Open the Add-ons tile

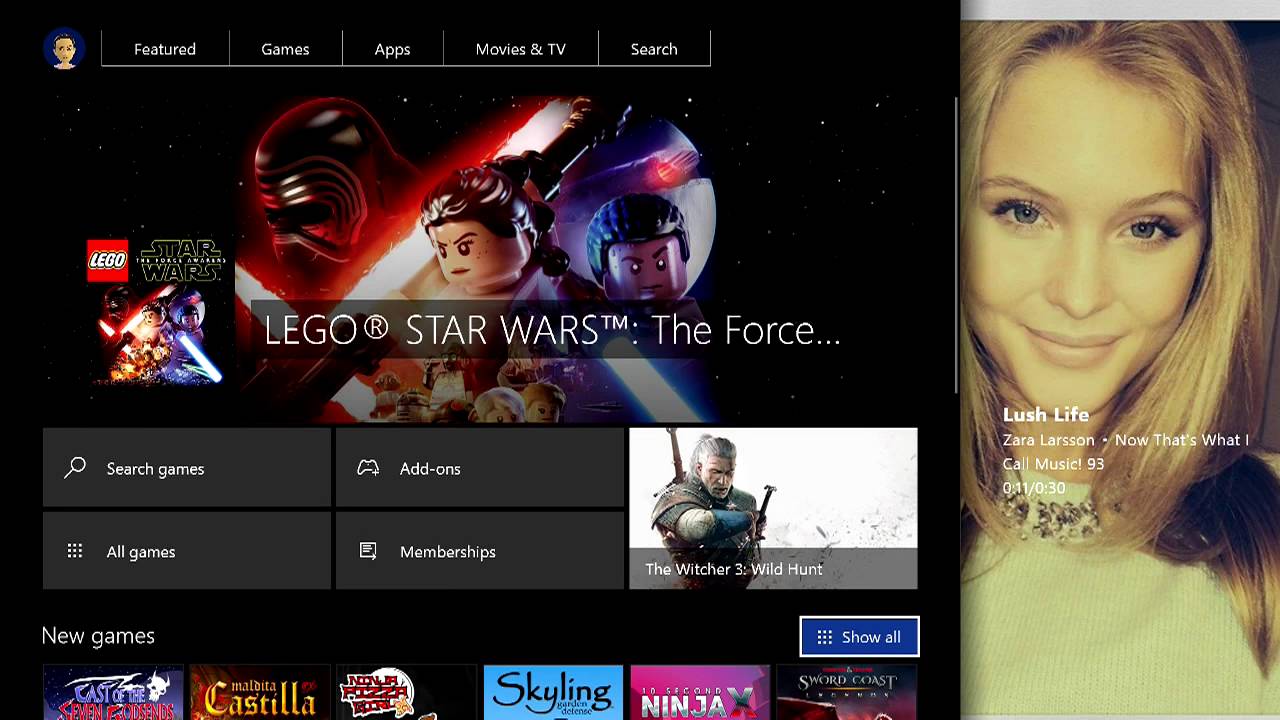pos(480,468)
